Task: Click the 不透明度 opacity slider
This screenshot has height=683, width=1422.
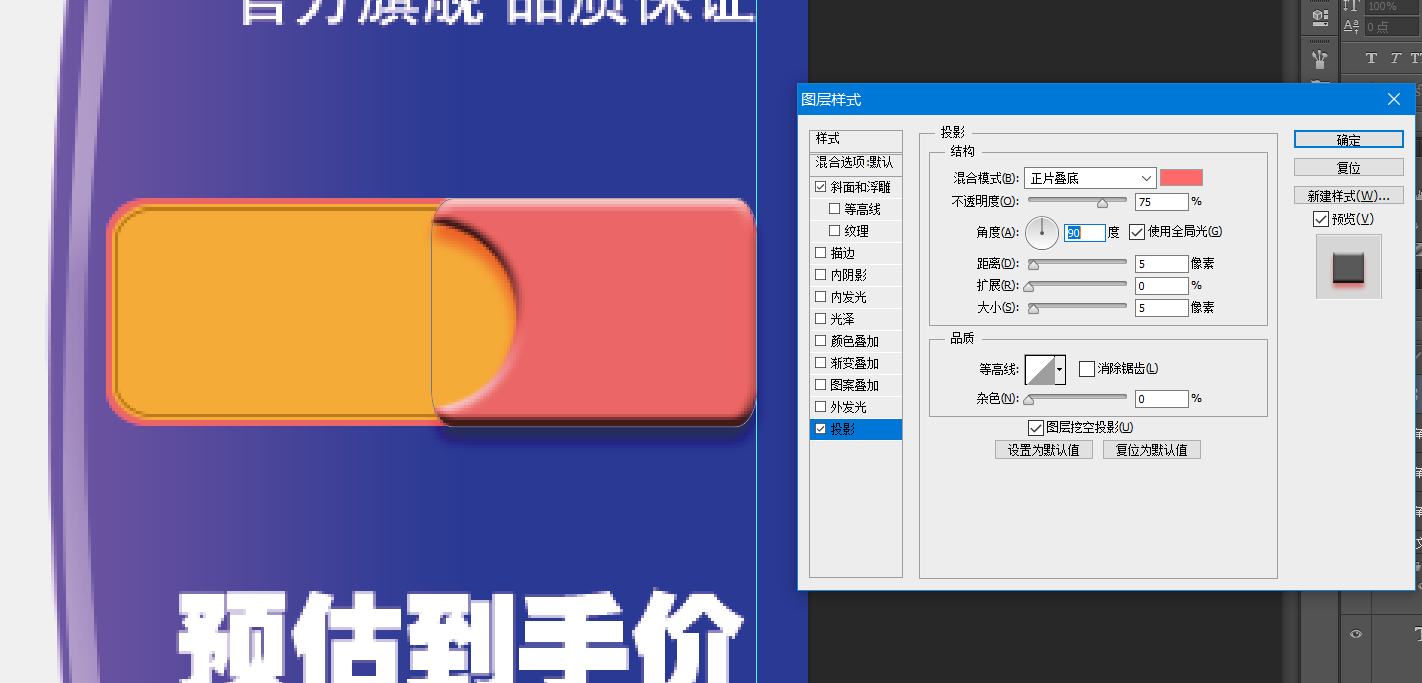Action: pos(1078,201)
